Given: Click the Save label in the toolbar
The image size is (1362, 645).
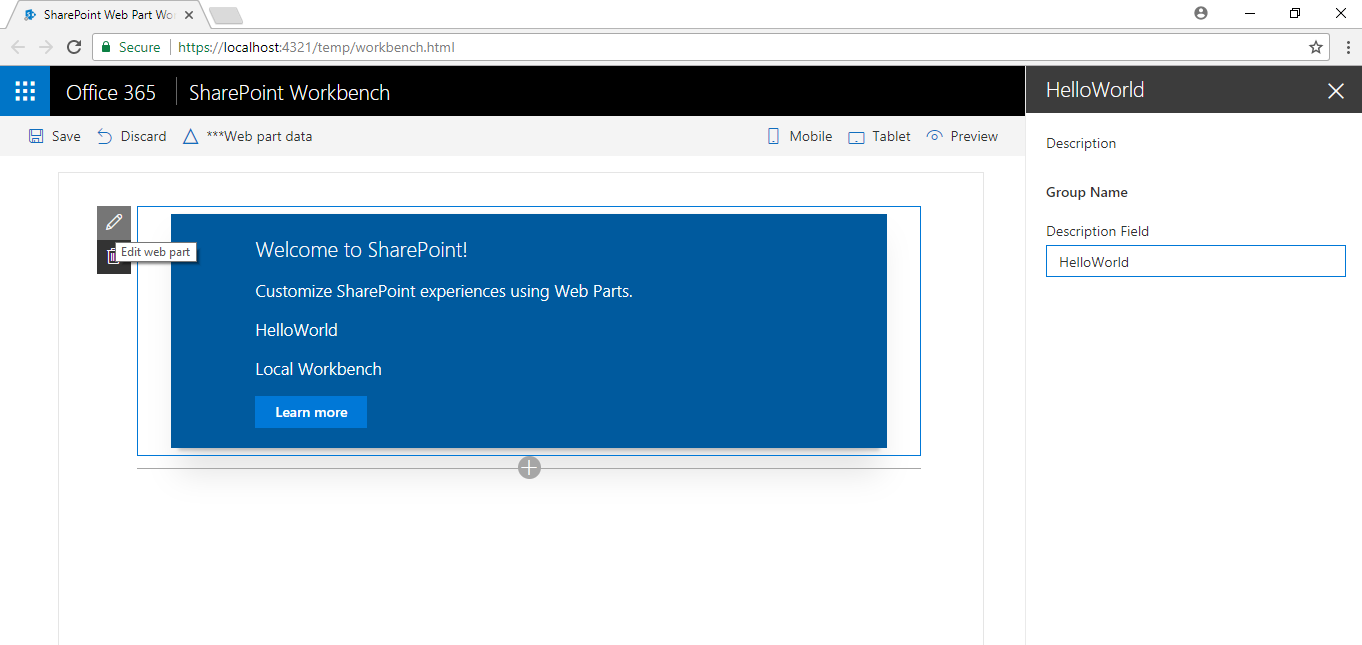Looking at the screenshot, I should 66,137.
